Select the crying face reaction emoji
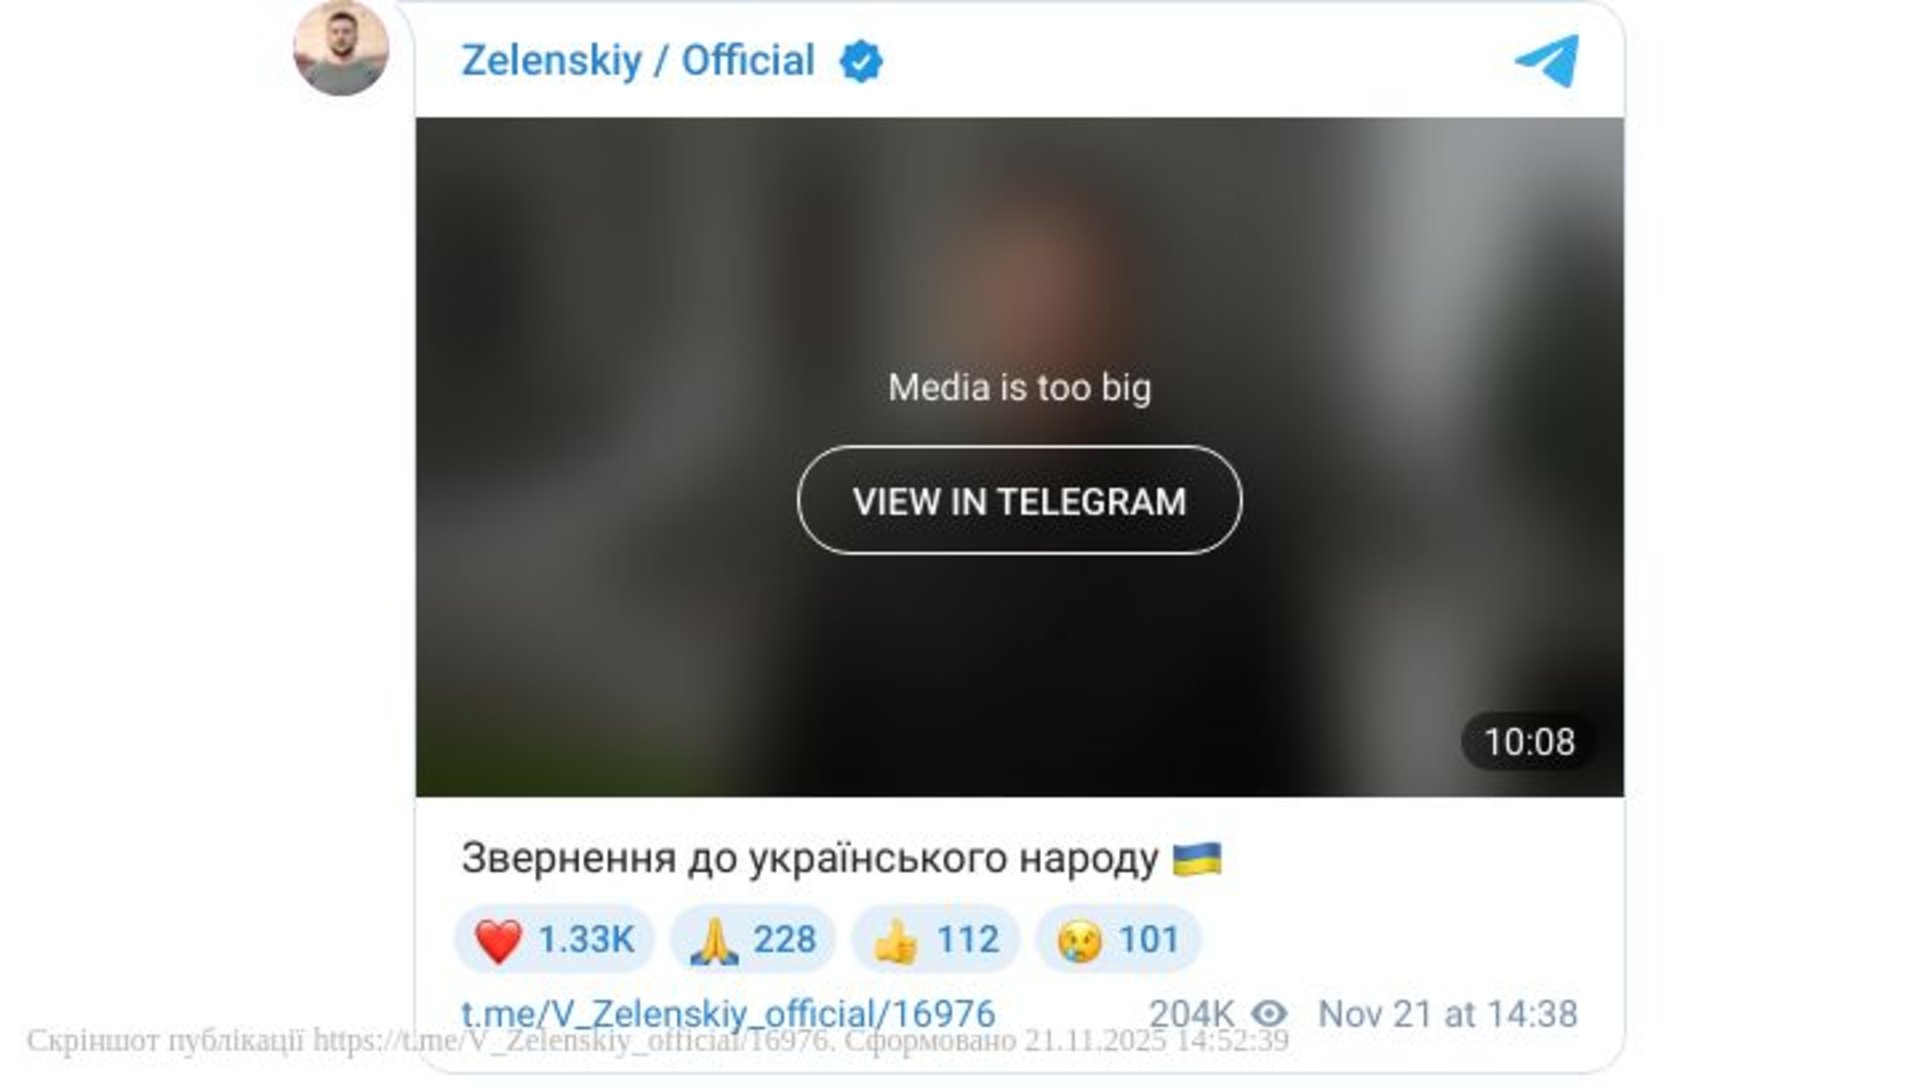The width and height of the screenshot is (1920, 1088). pos(1080,940)
